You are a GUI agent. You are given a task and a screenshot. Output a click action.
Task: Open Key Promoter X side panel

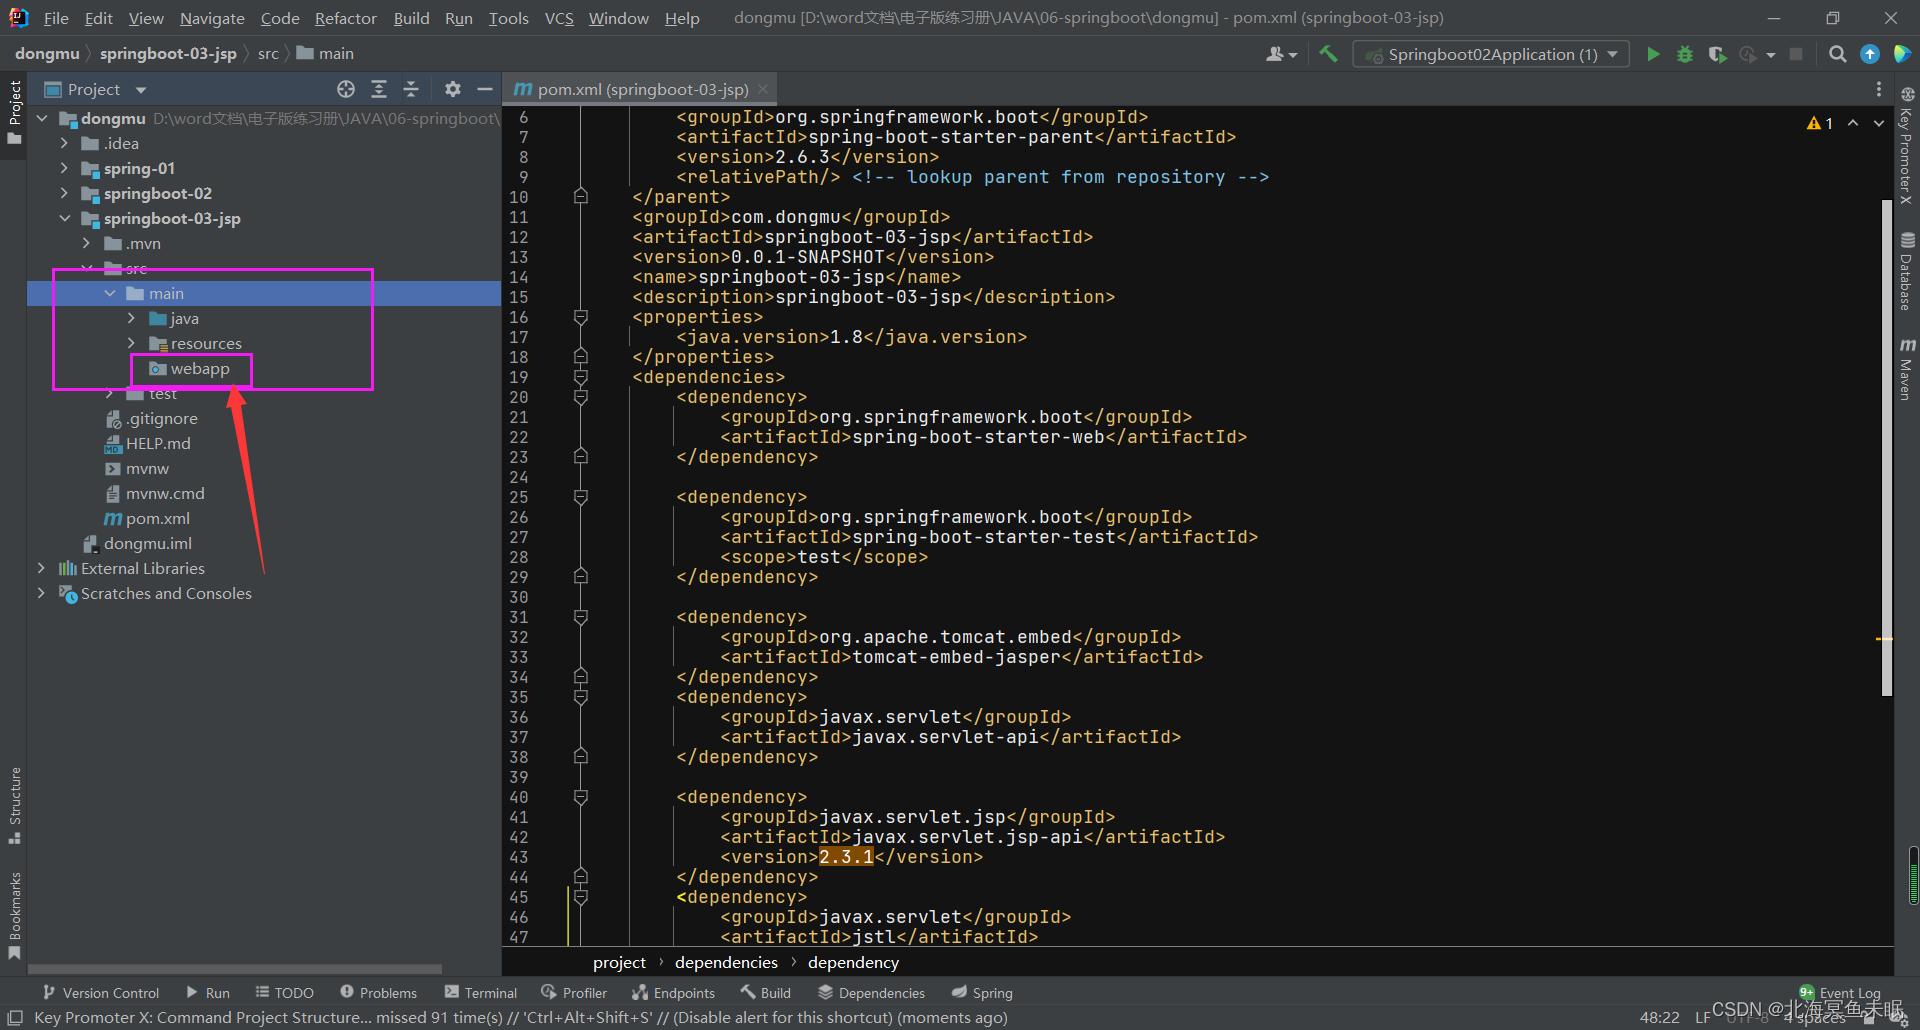(x=1907, y=145)
